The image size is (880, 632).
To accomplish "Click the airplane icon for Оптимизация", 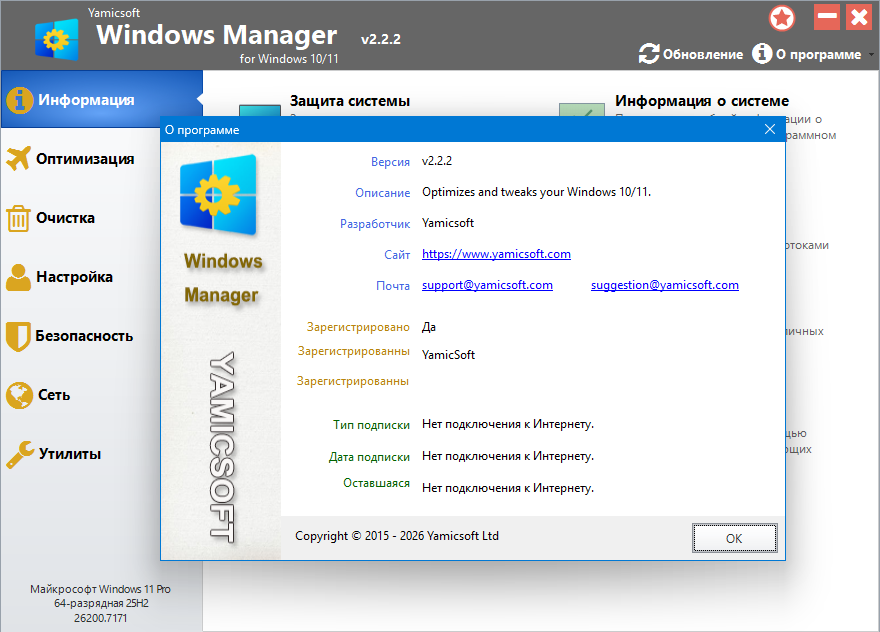I will [19, 159].
